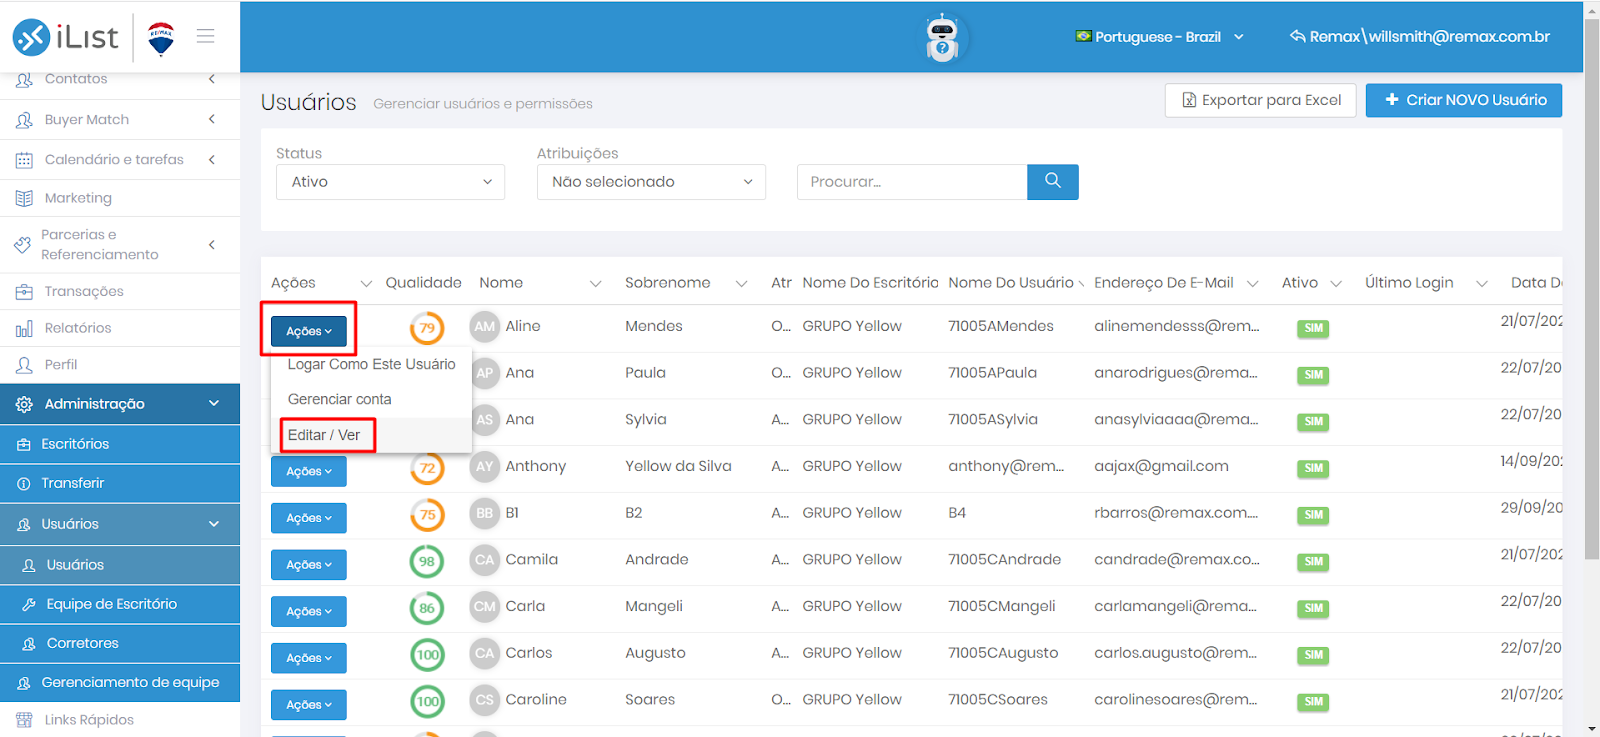Click the Procurar search field
The width and height of the screenshot is (1600, 737).
(x=912, y=182)
